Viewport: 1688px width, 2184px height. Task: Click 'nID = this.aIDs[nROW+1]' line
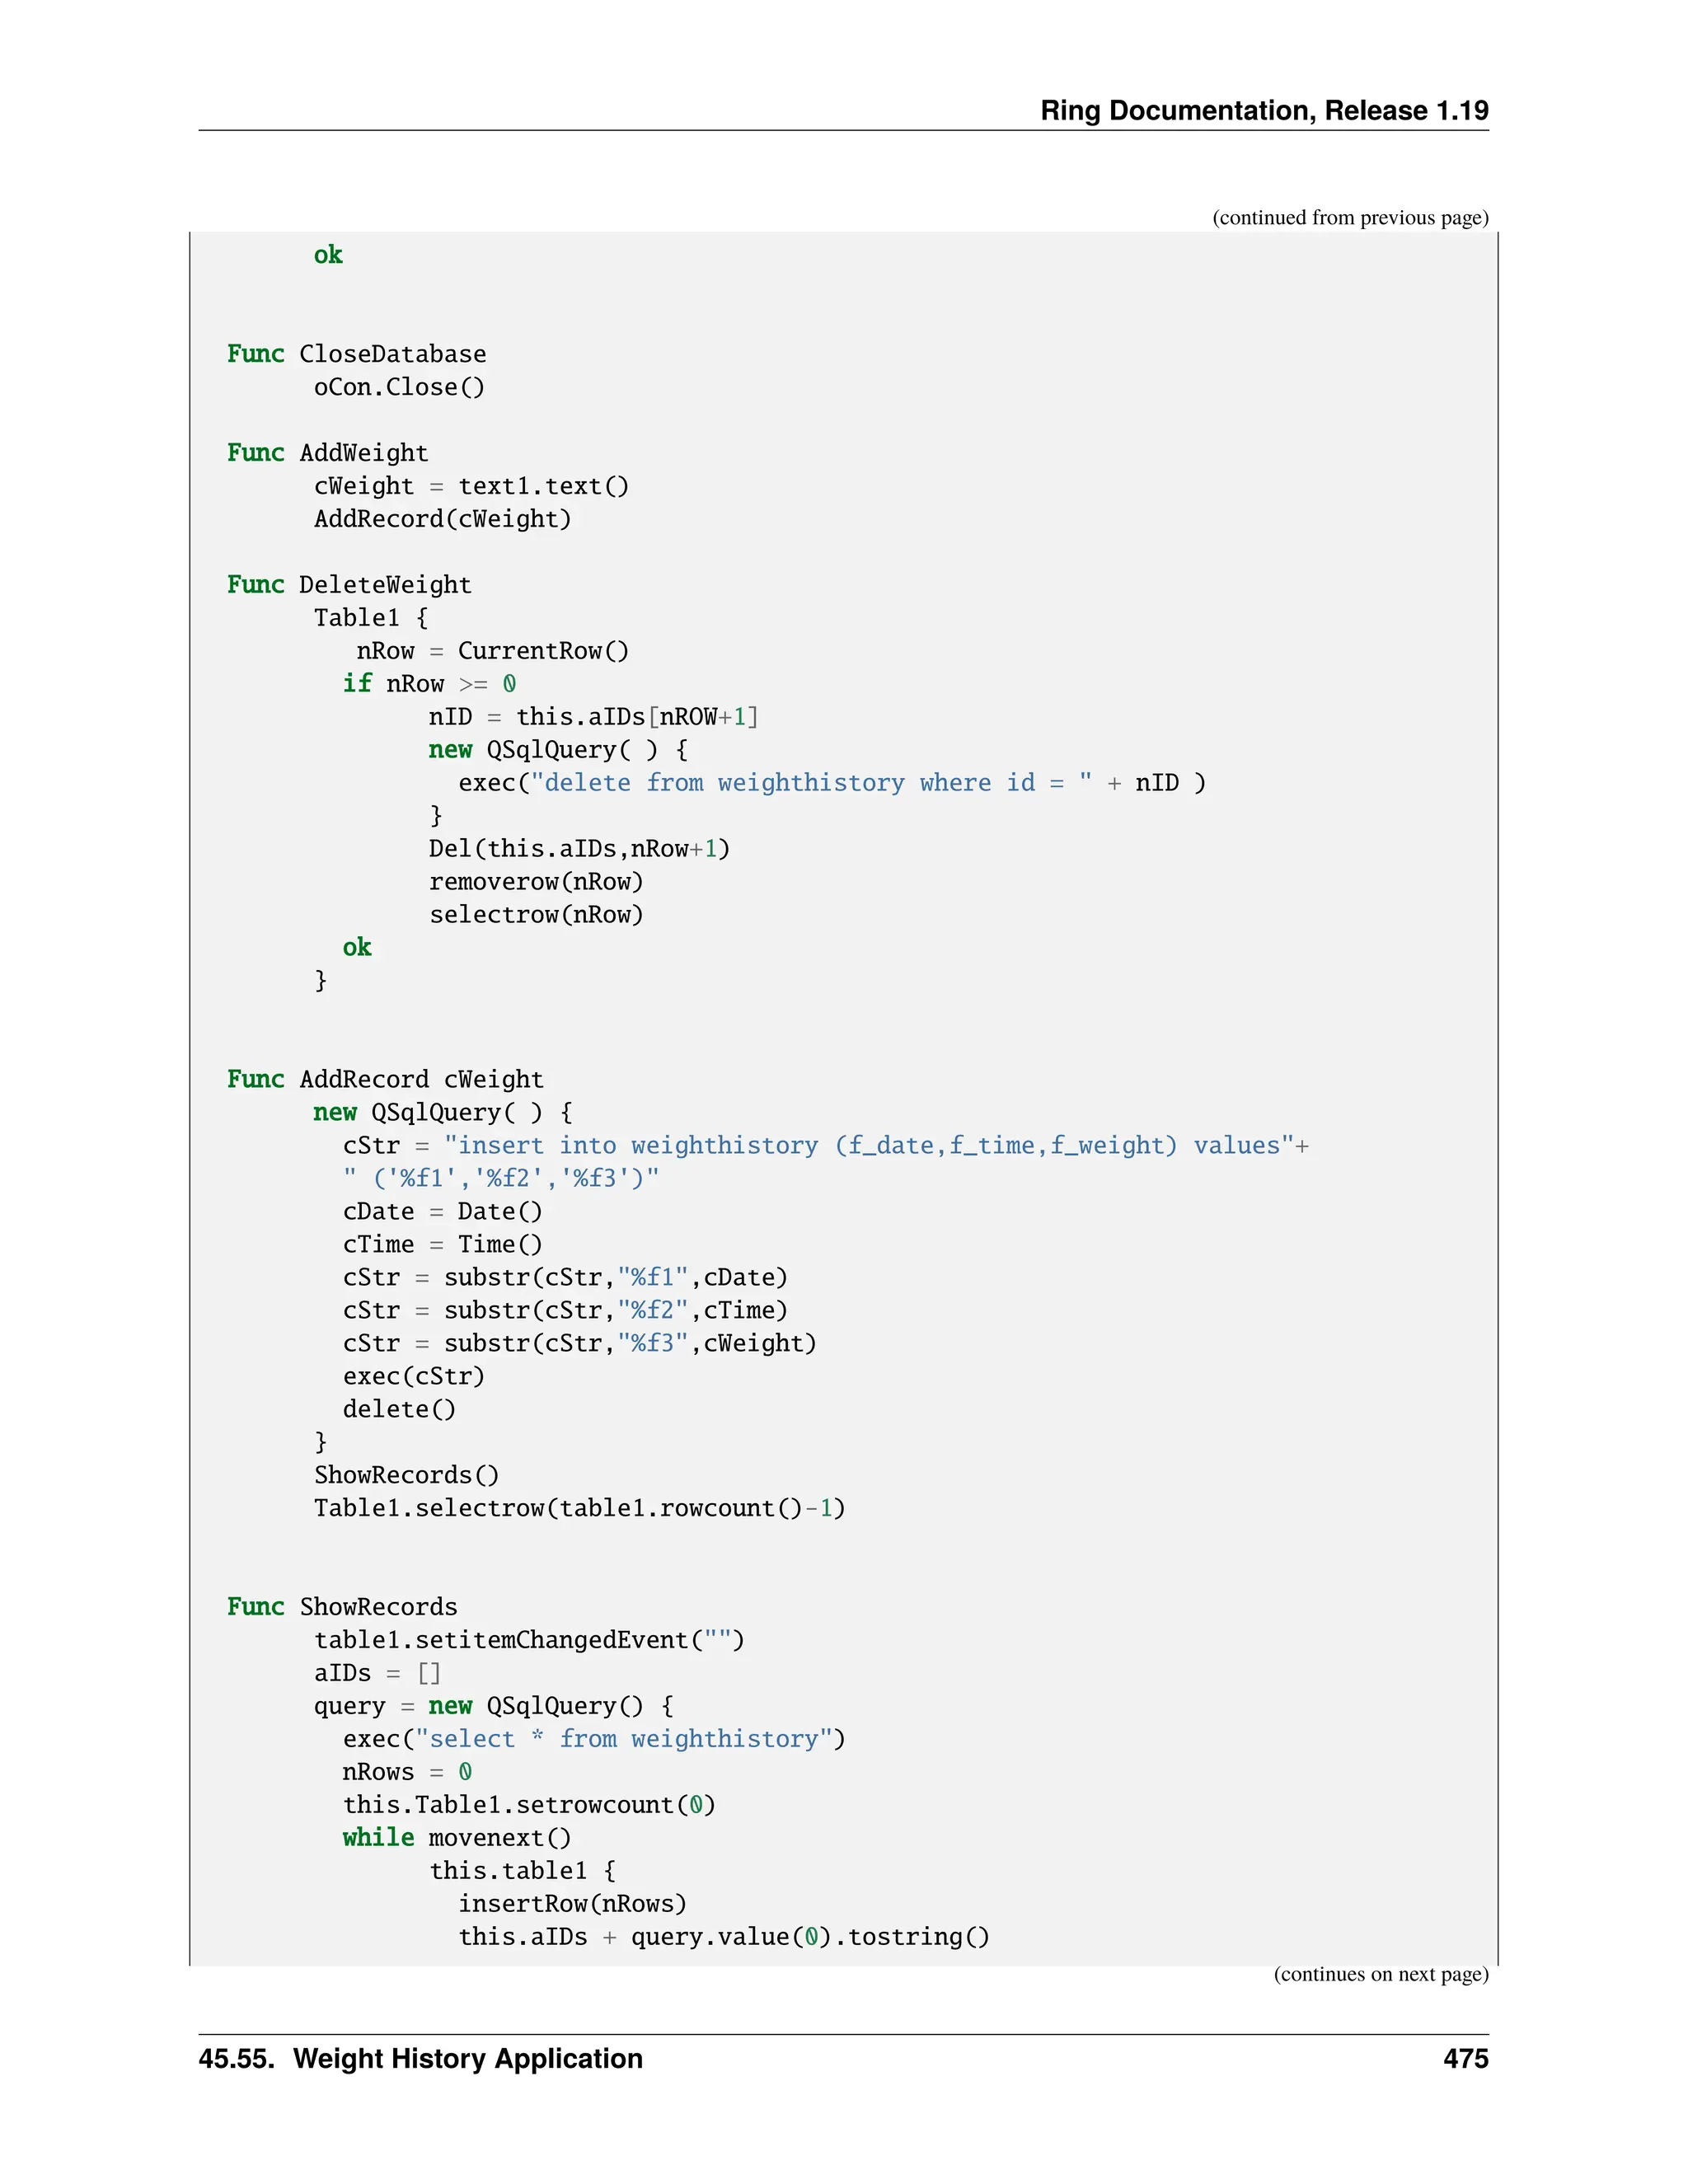click(x=594, y=717)
